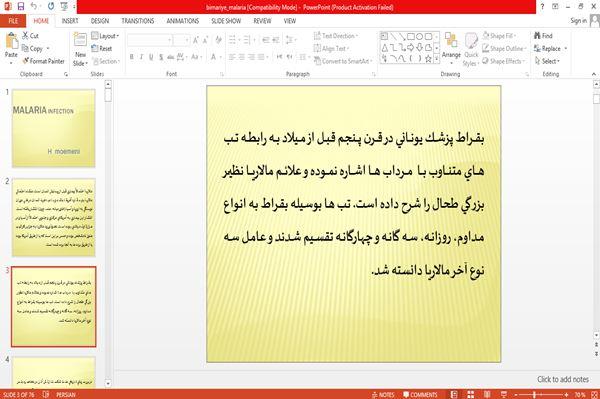The image size is (600, 399).
Task: Click Clear All Formatting icon
Action: (218, 40)
